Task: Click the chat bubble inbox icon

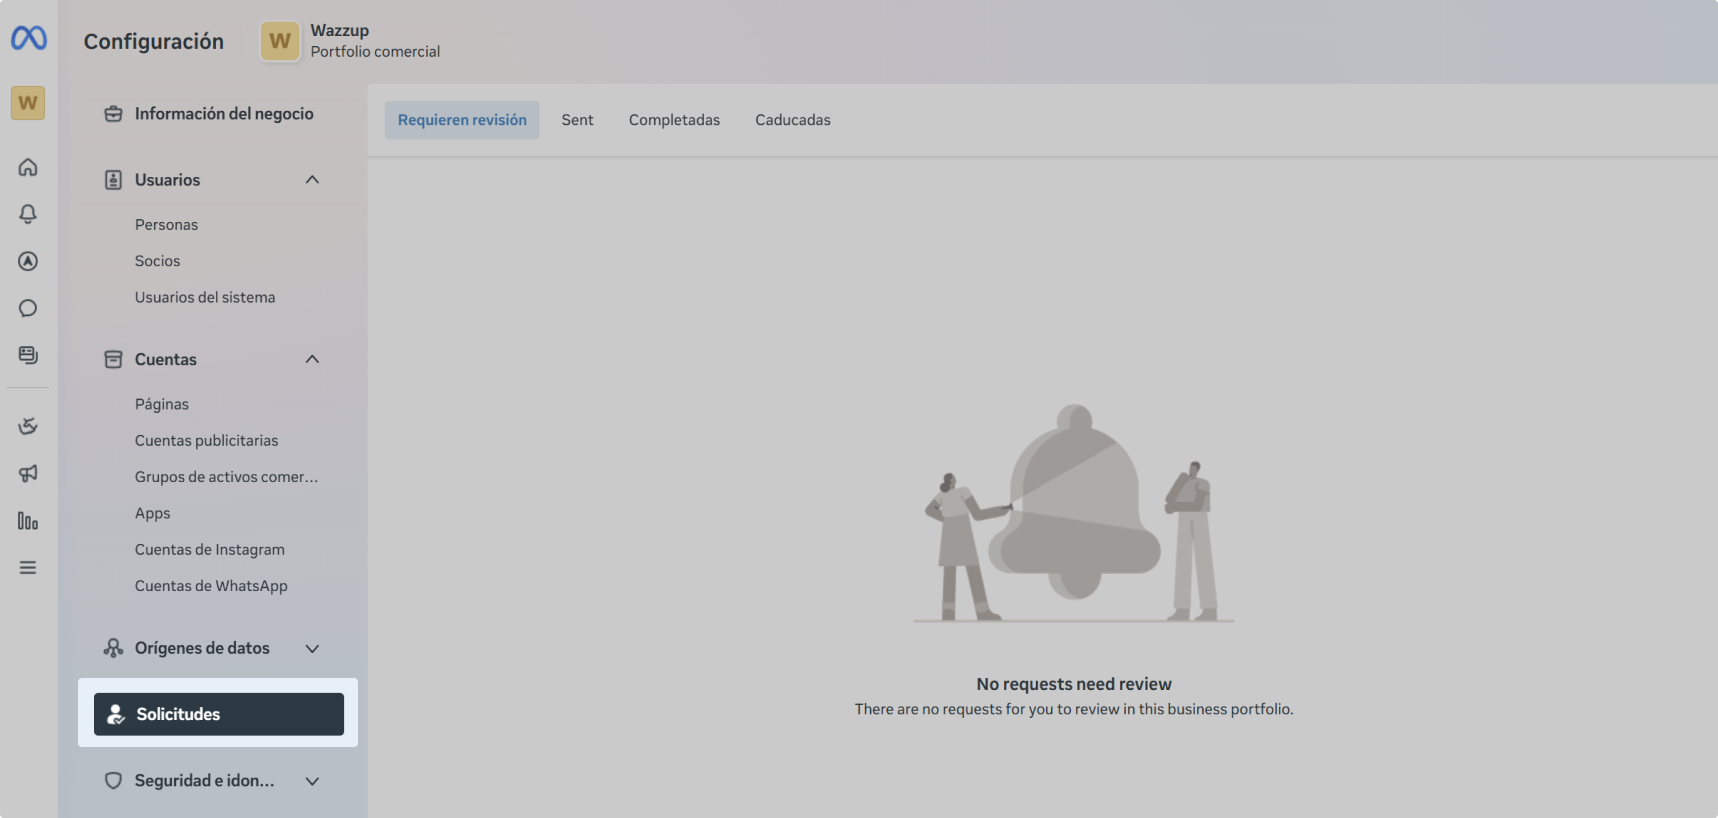Action: coord(28,308)
